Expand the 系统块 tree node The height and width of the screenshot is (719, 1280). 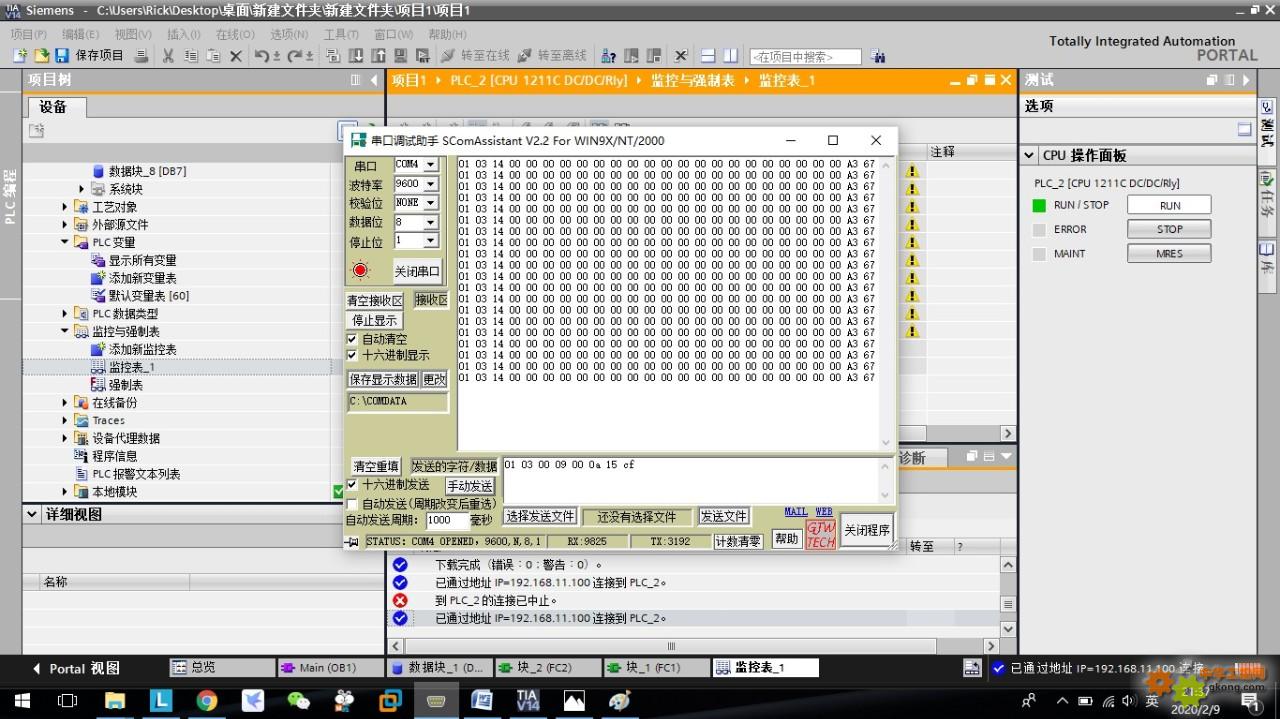point(82,189)
